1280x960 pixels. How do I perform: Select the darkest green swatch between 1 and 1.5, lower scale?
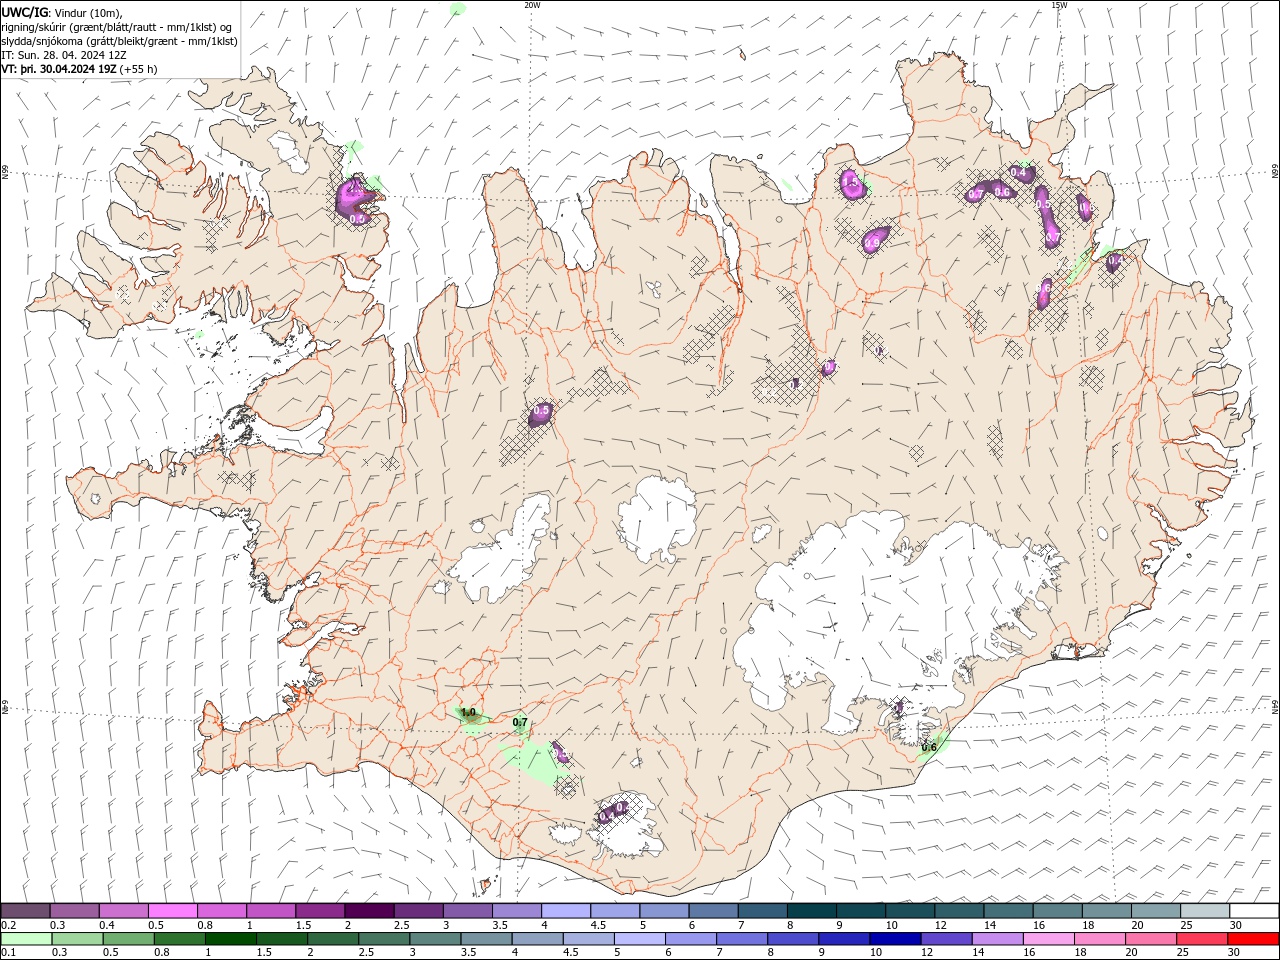230,939
